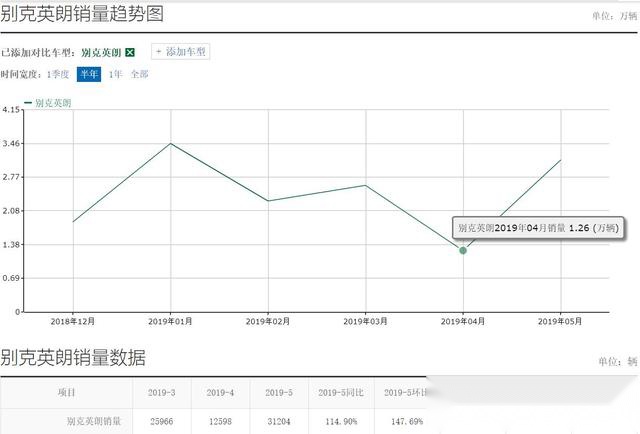Image resolution: width=640 pixels, height=434 pixels.
Task: Click the 31204 sales cell
Action: tap(279, 421)
